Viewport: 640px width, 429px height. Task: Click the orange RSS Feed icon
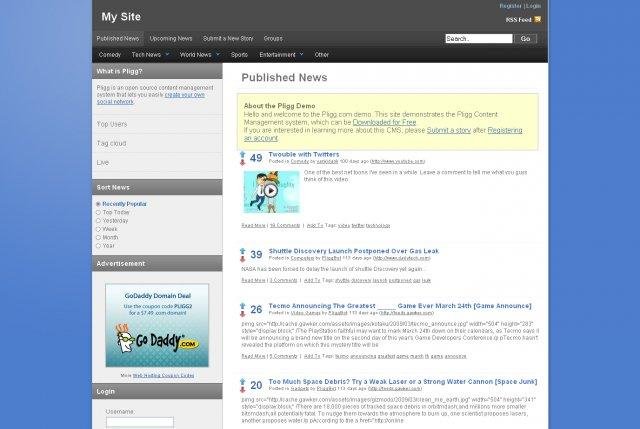(x=538, y=19)
